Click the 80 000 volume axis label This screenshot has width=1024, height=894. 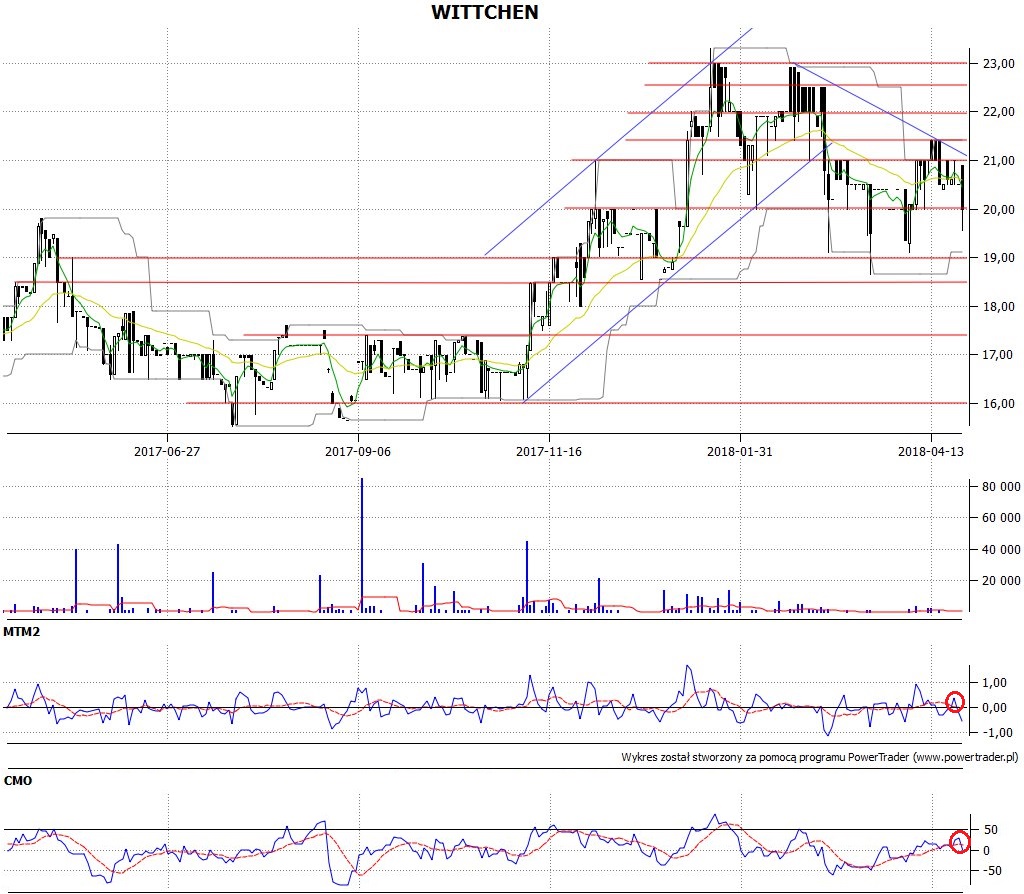coord(1001,487)
